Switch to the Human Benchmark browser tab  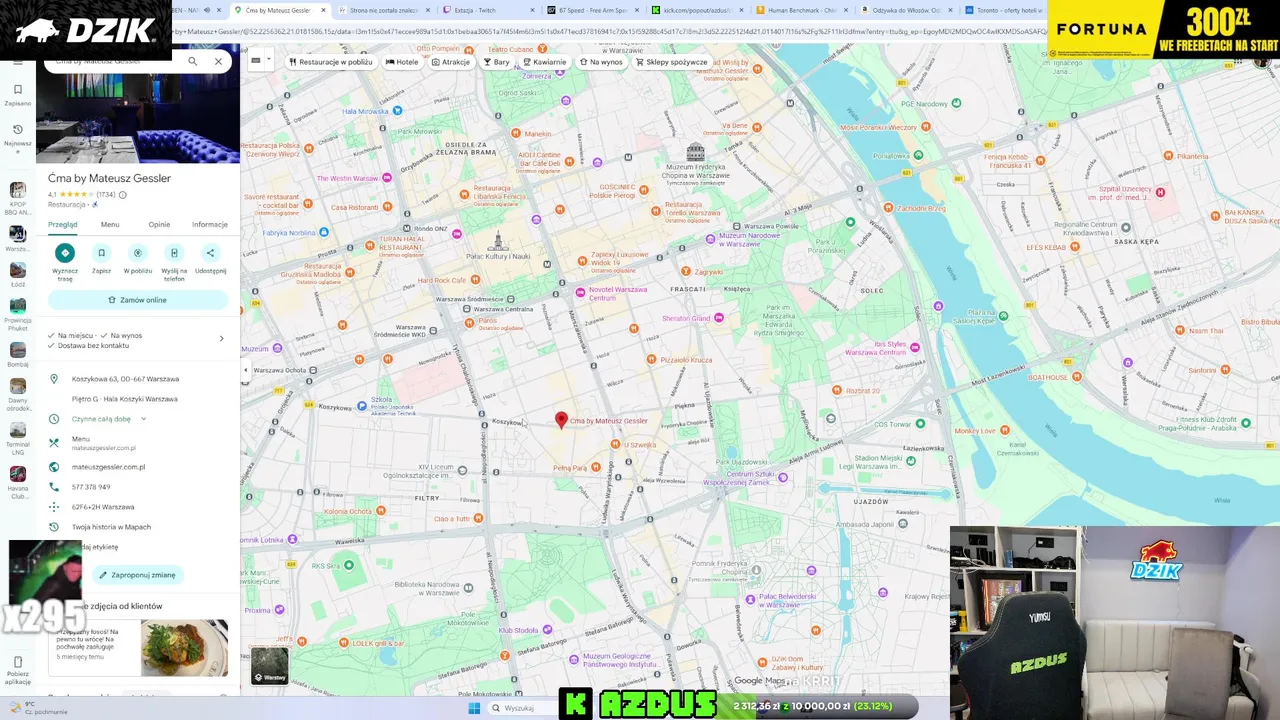[x=801, y=10]
